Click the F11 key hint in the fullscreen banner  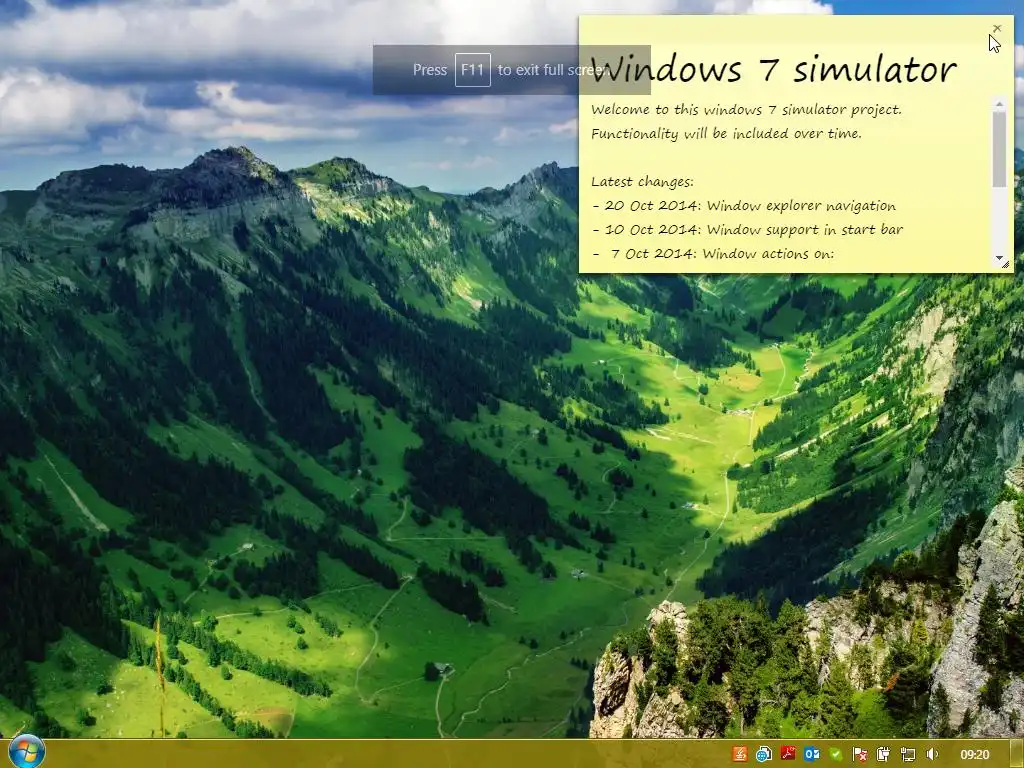click(472, 70)
